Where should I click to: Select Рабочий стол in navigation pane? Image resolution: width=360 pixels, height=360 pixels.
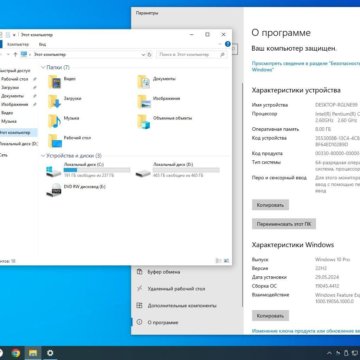pyautogui.click(x=15, y=79)
